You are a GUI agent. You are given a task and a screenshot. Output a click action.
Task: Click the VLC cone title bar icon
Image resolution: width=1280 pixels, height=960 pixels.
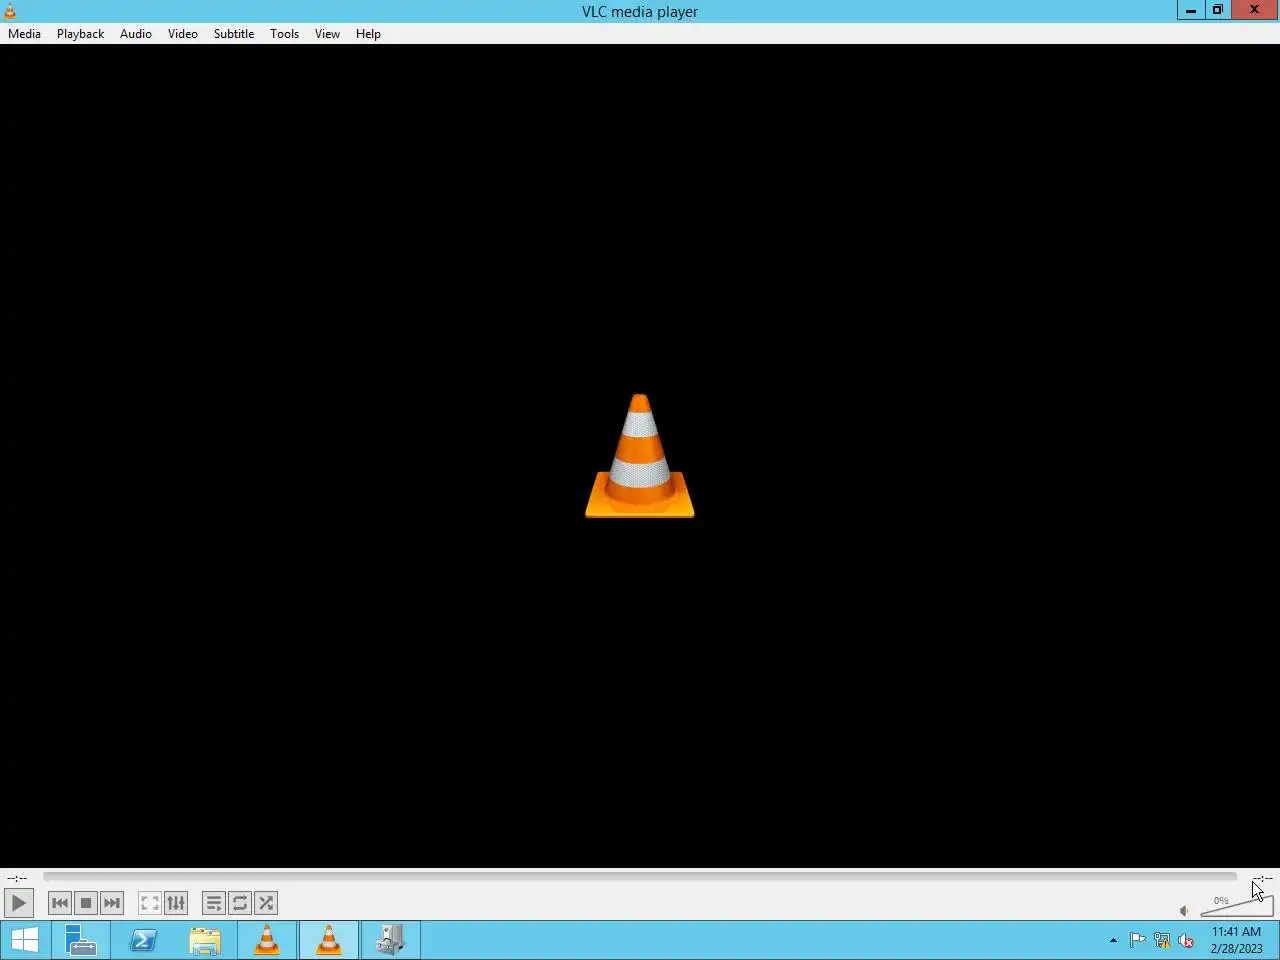tap(10, 11)
